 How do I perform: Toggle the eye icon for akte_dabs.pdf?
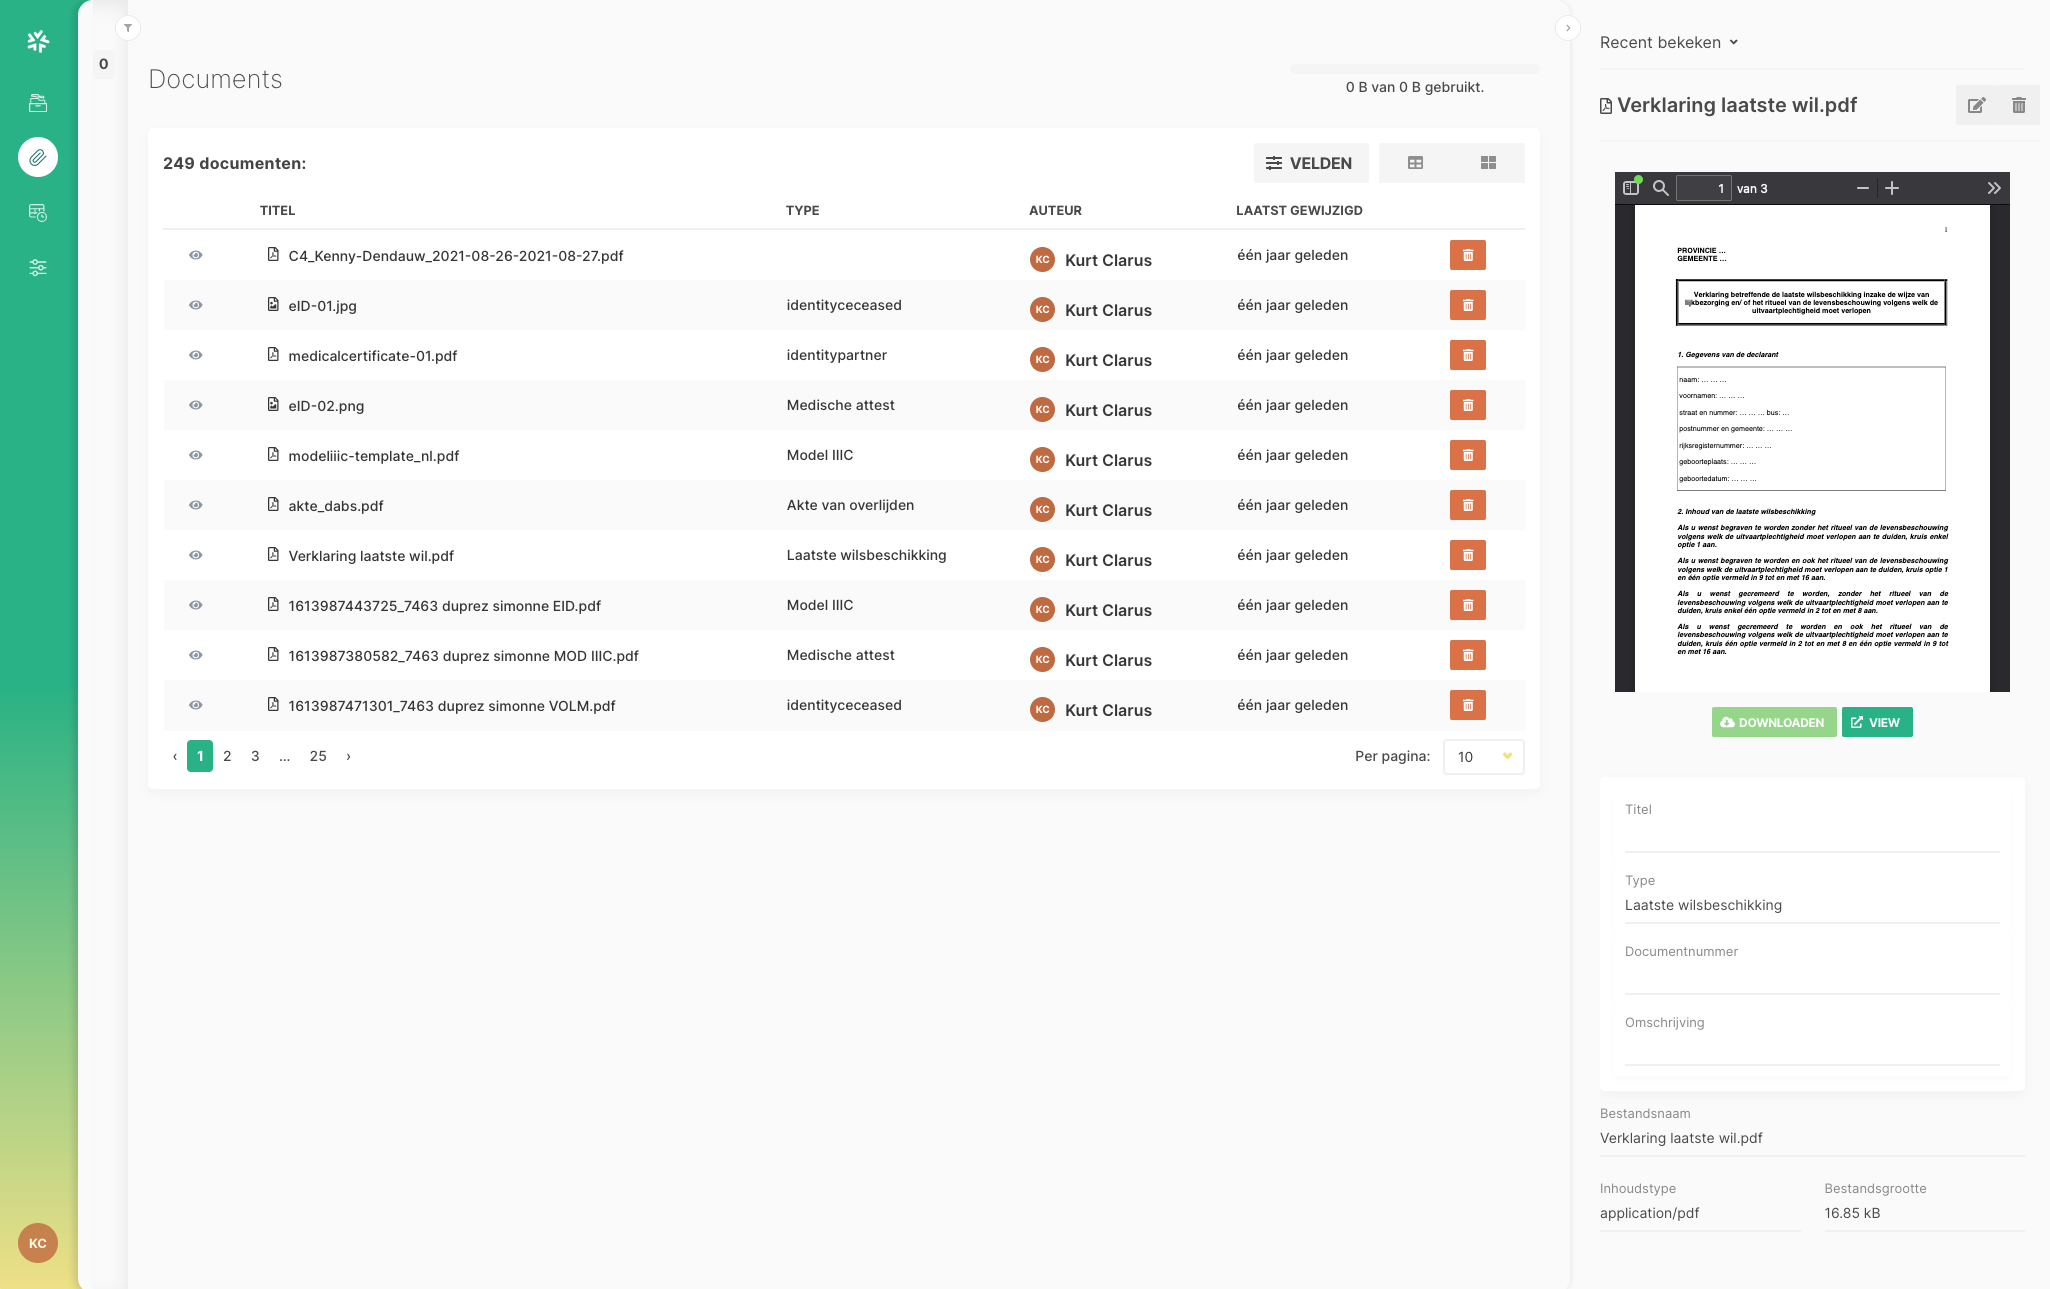[196, 505]
